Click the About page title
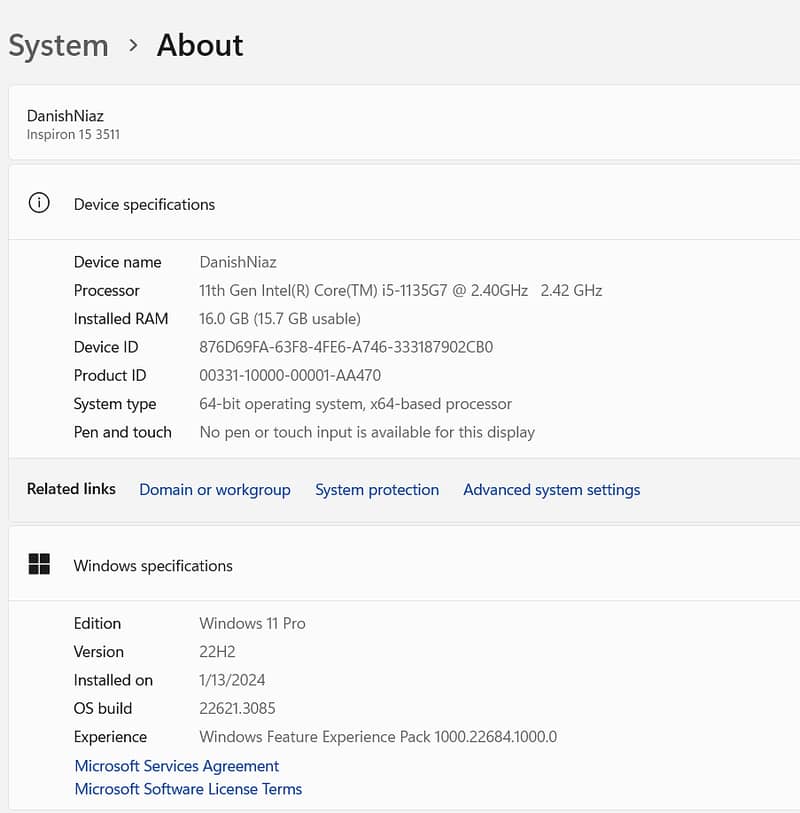Viewport: 800px width, 813px height. click(200, 45)
